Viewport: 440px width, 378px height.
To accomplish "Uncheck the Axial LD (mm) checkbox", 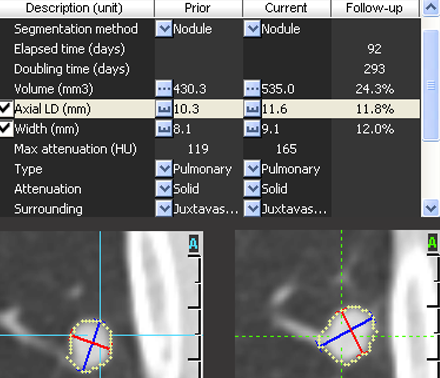I will click(x=6, y=108).
